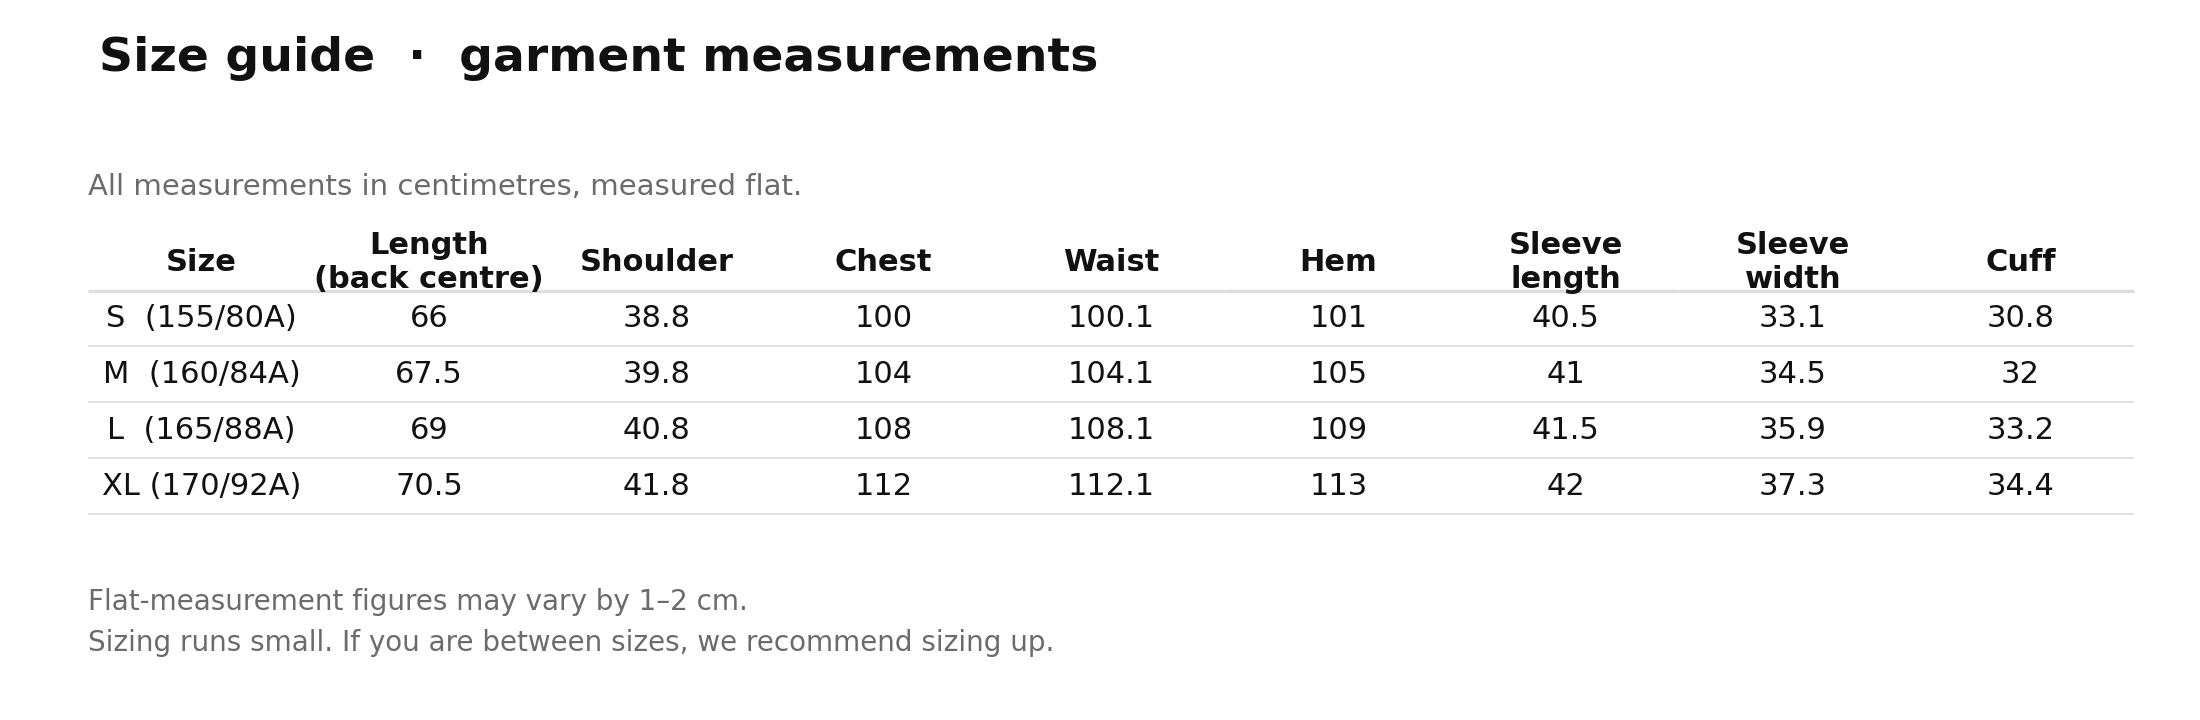Click the Size column header
This screenshot has width=2200, height=720.
click(x=201, y=262)
